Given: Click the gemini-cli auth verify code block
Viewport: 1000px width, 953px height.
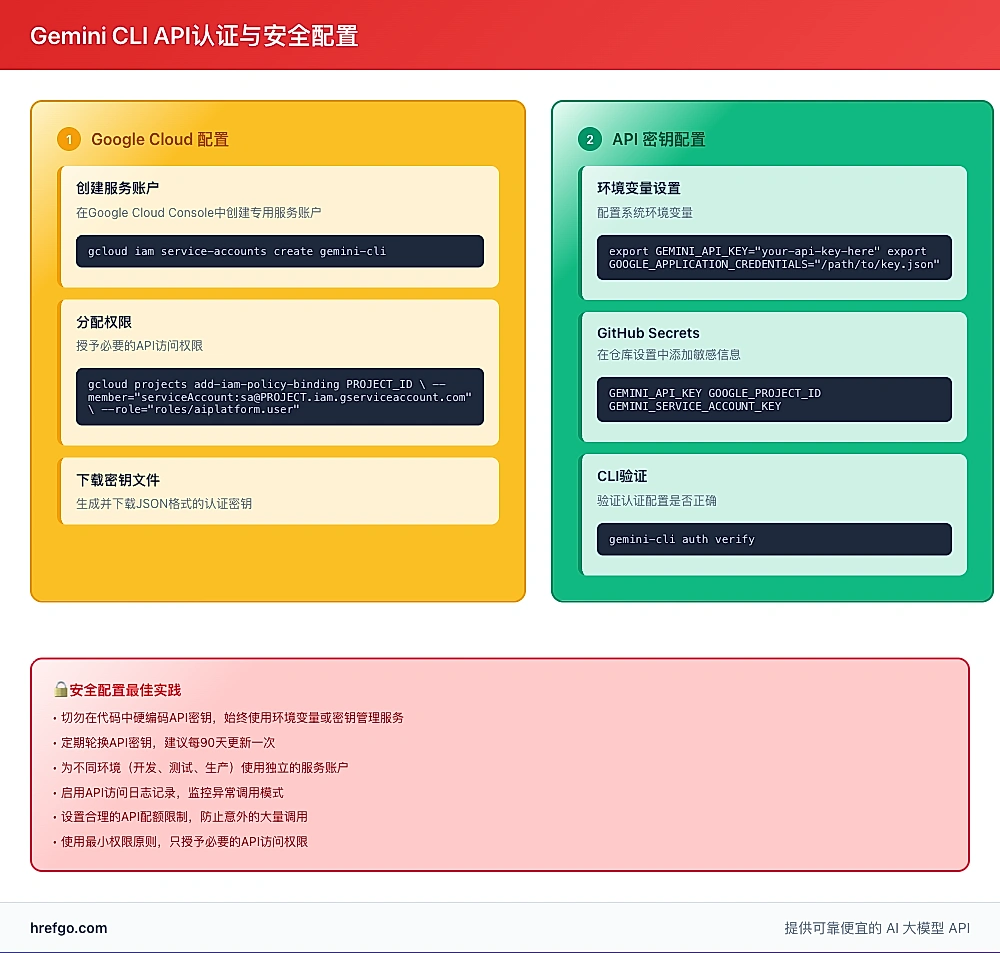Looking at the screenshot, I should (x=774, y=539).
